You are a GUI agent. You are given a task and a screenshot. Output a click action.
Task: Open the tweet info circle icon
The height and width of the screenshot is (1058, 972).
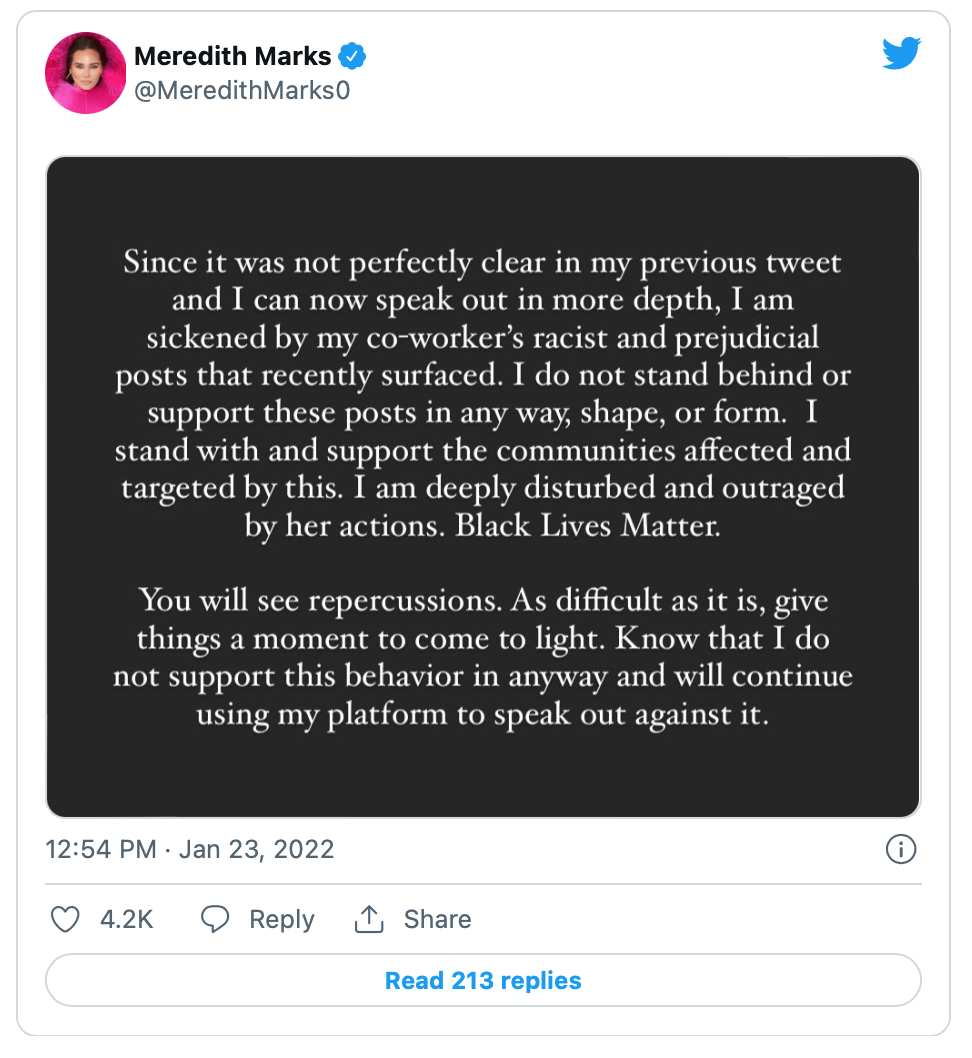(x=900, y=849)
